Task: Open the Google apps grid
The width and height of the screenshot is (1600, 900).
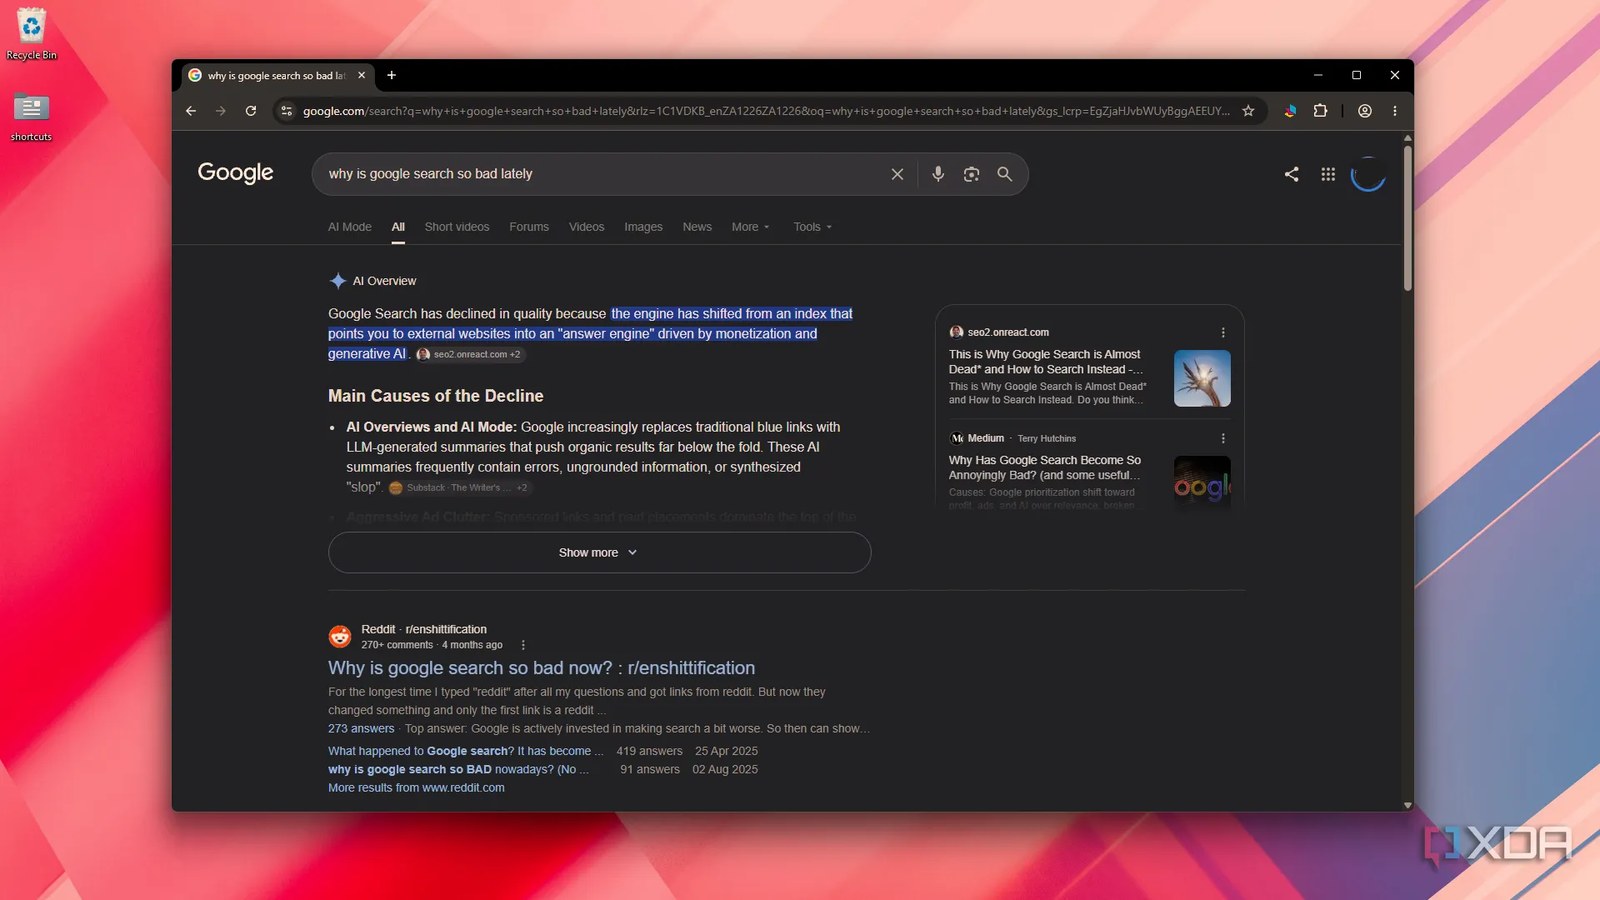Action: point(1328,174)
